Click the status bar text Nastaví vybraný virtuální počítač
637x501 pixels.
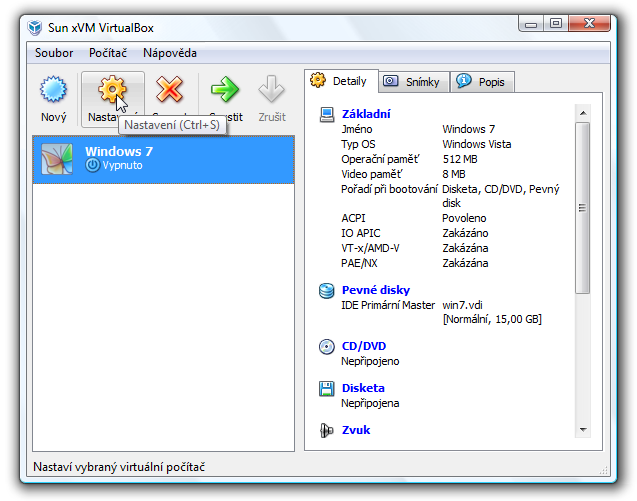coord(119,467)
